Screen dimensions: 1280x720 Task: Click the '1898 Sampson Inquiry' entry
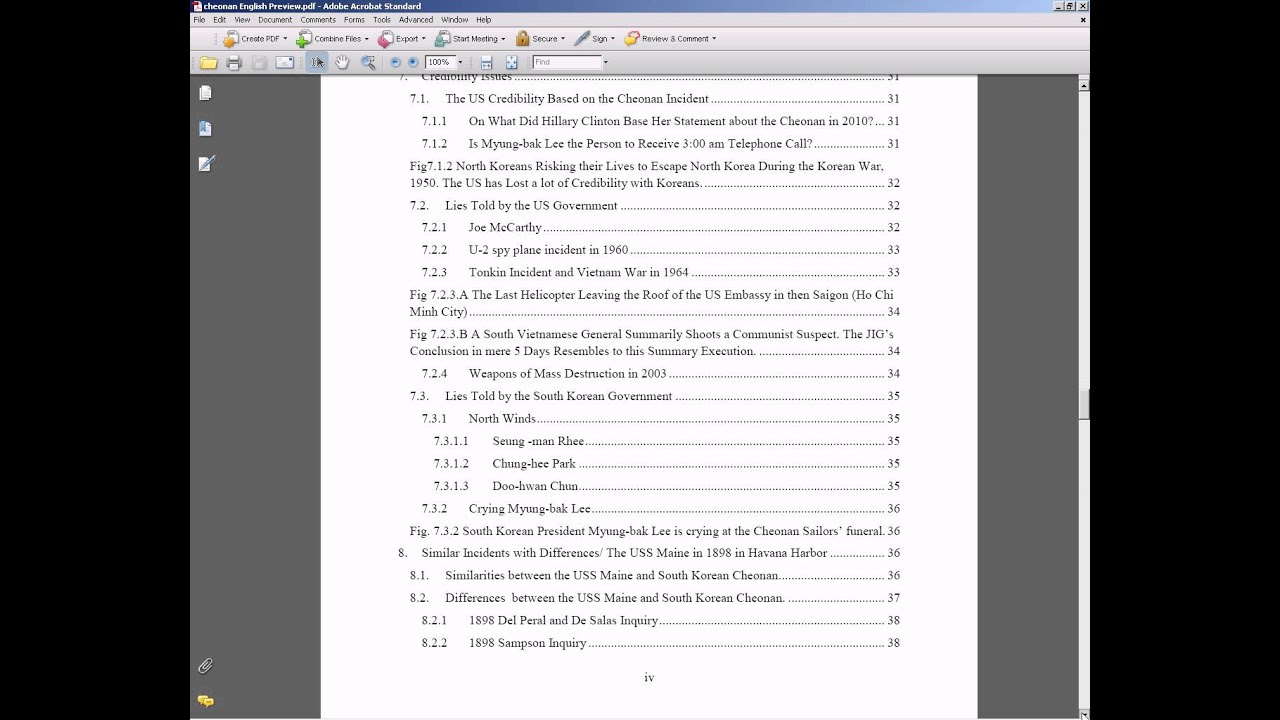(528, 643)
